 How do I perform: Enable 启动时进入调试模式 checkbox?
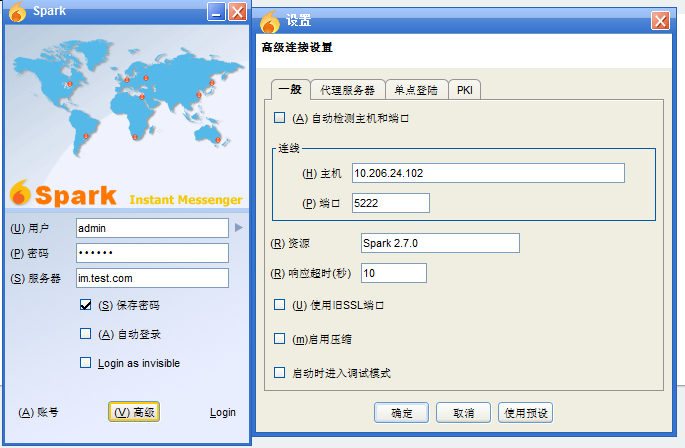coord(280,372)
